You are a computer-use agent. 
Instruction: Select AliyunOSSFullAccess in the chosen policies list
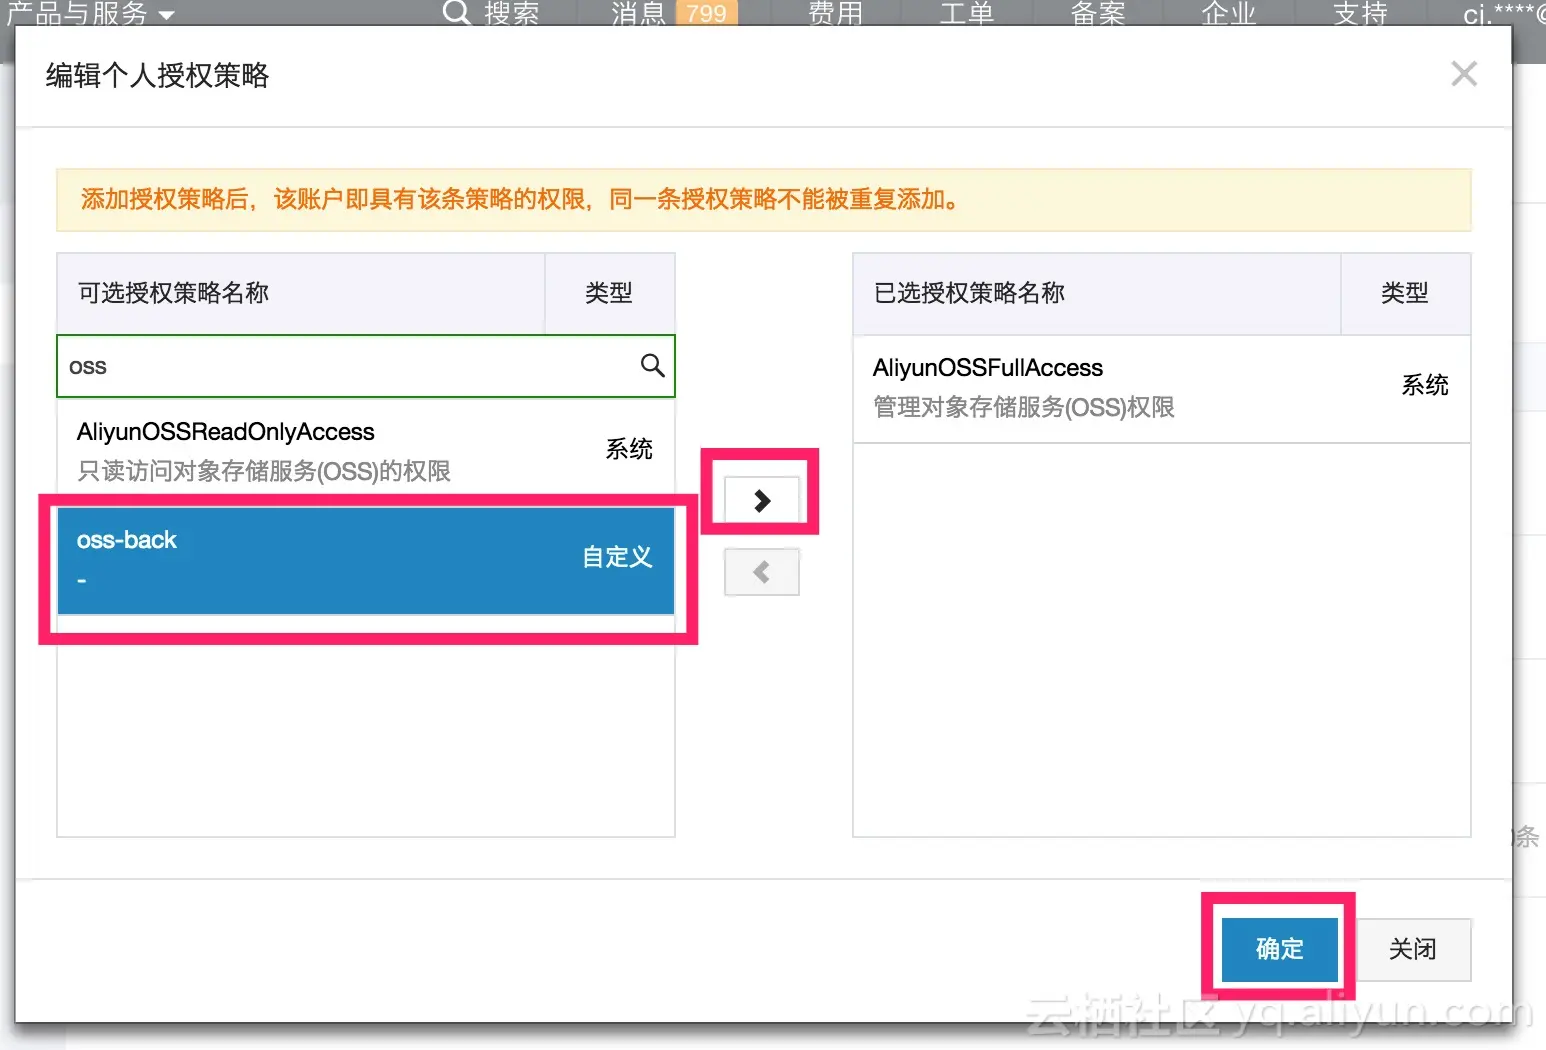coord(1162,388)
